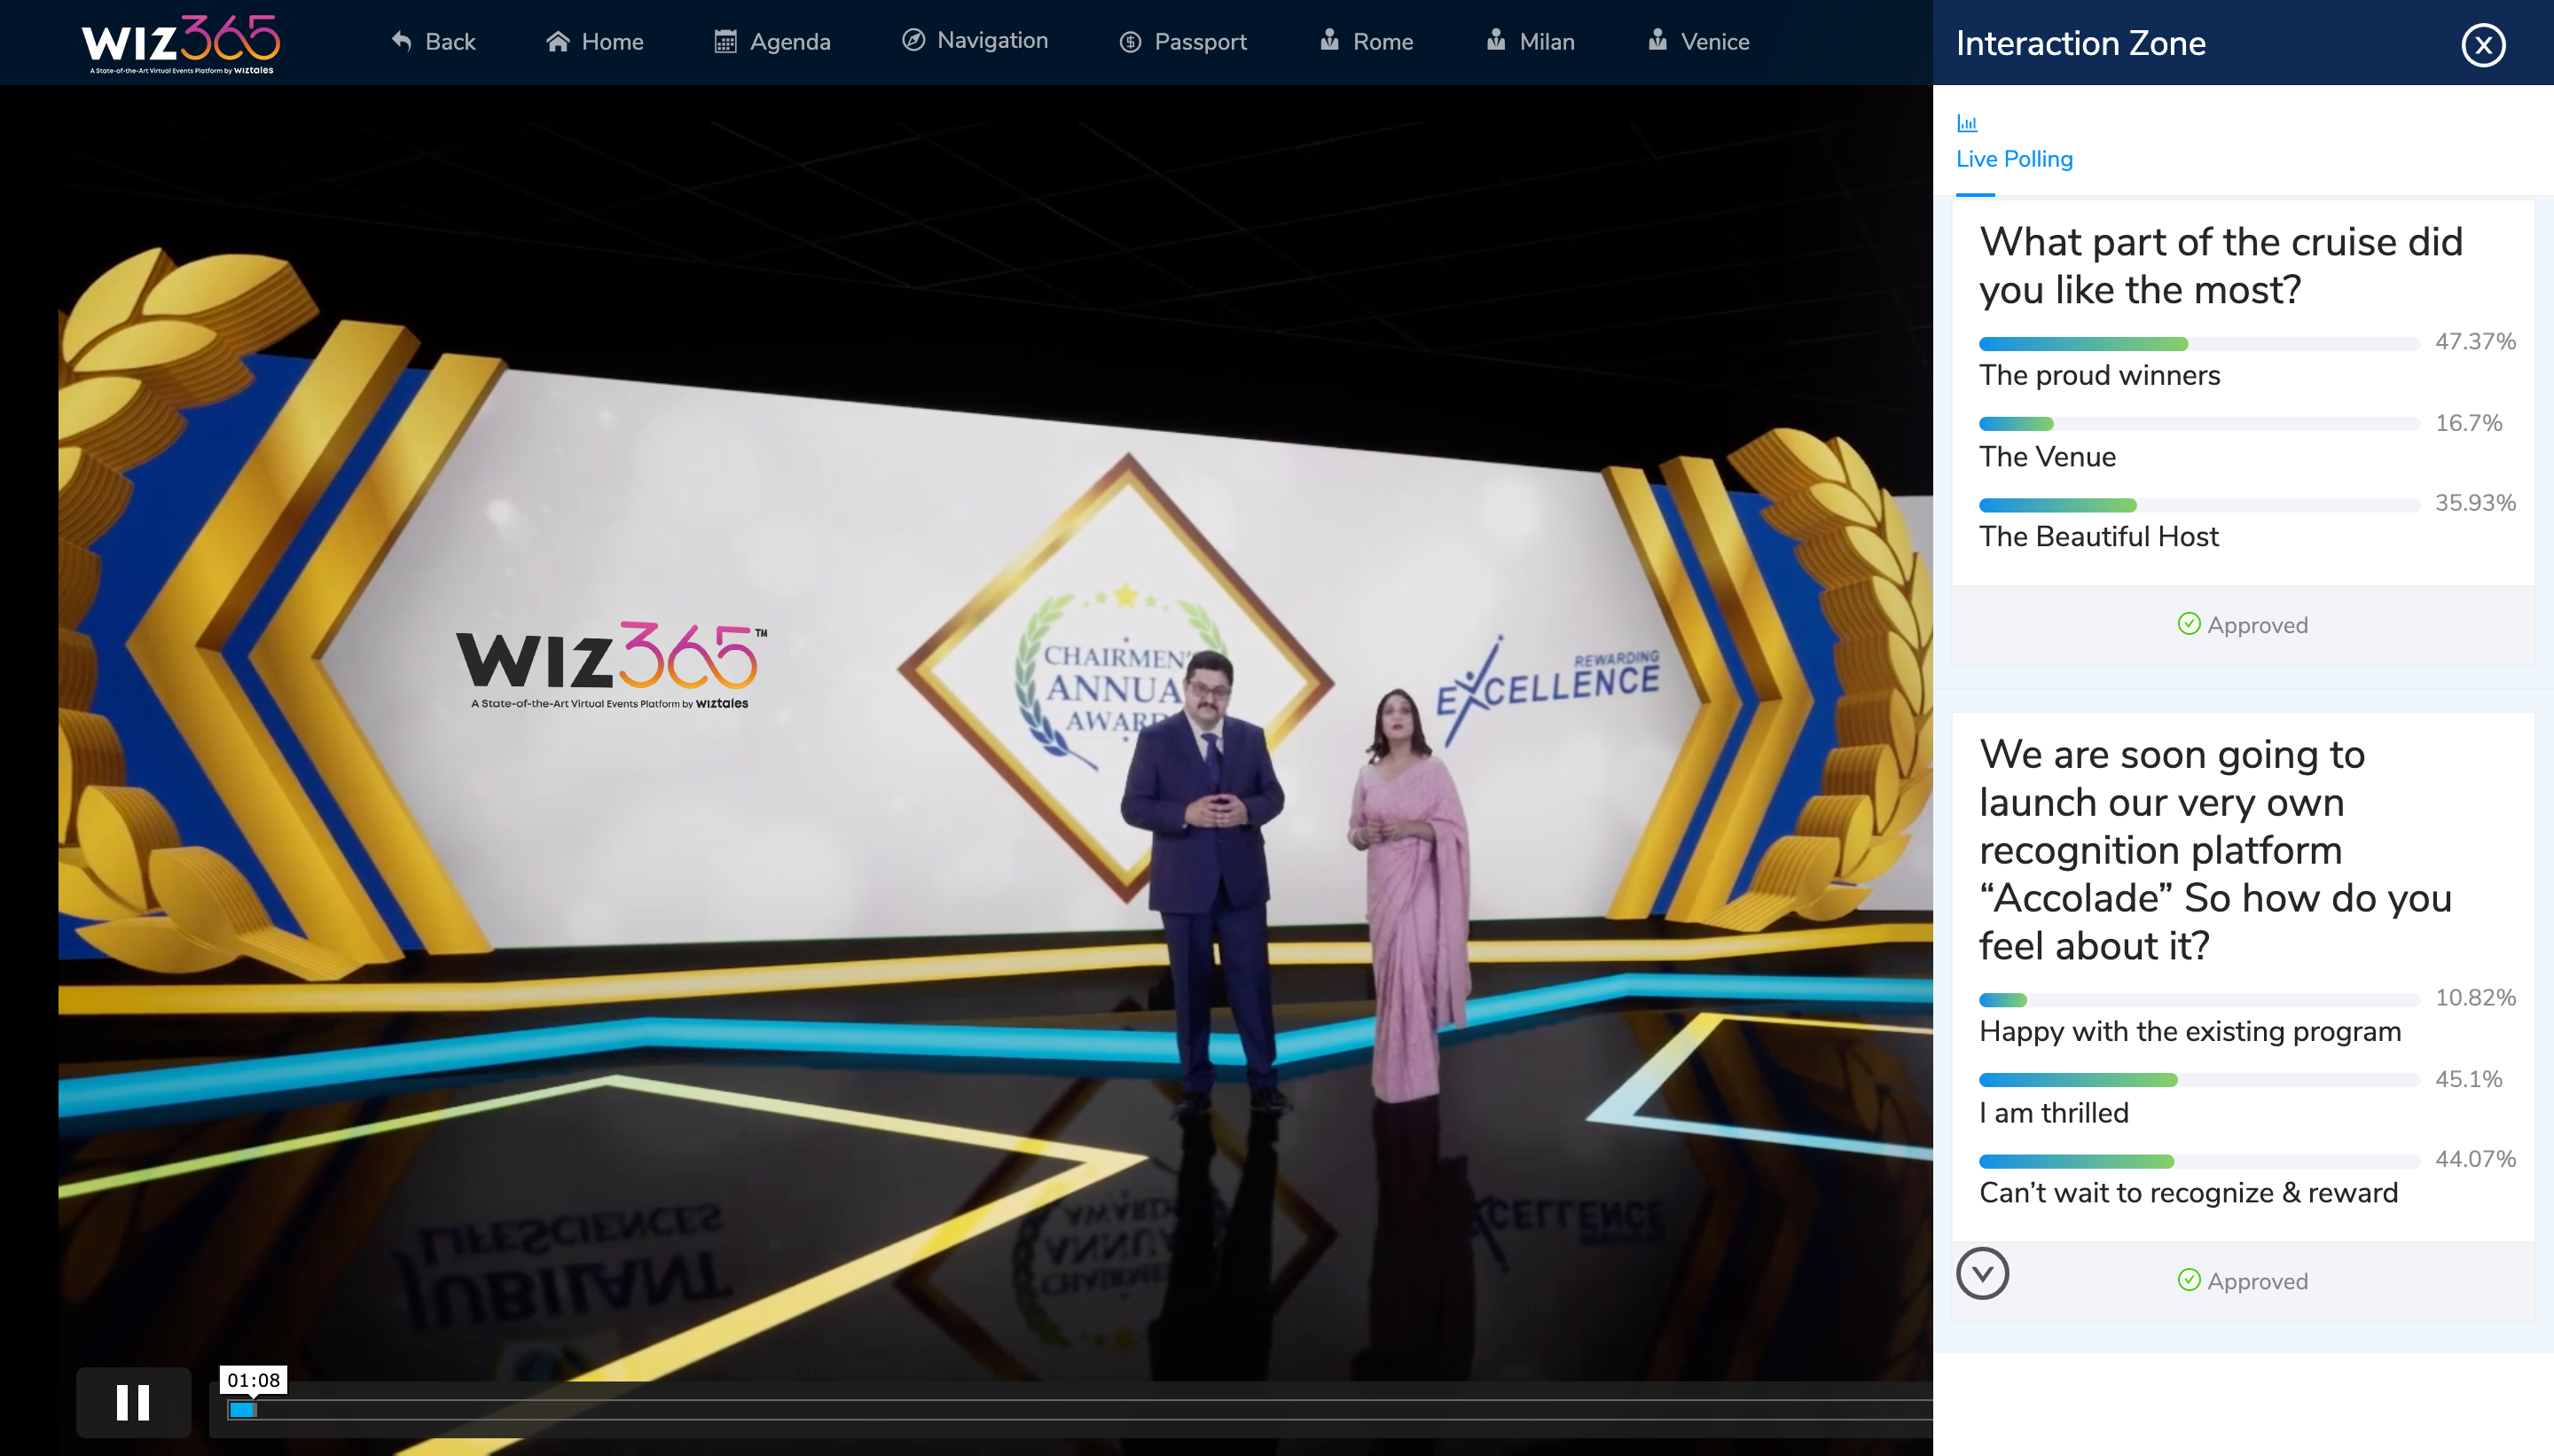
Task: Click the Navigation compass icon
Action: click(x=913, y=40)
